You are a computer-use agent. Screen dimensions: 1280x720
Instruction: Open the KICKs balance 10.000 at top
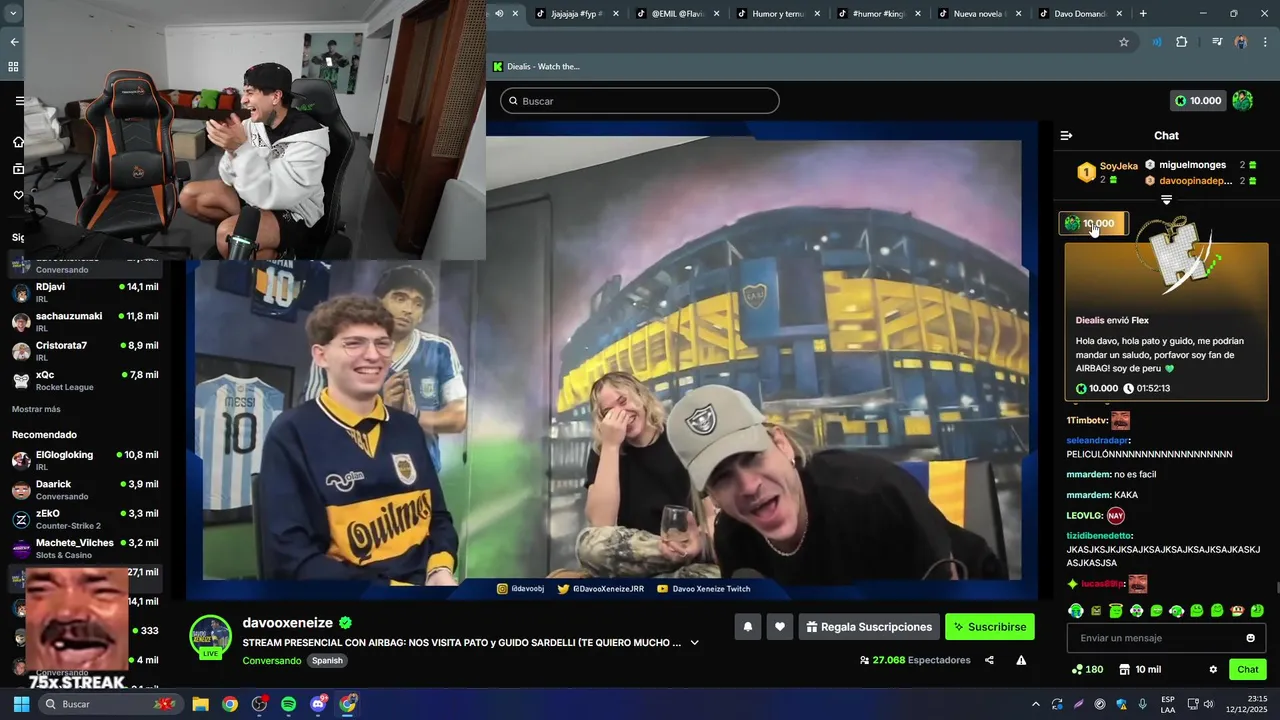1198,101
